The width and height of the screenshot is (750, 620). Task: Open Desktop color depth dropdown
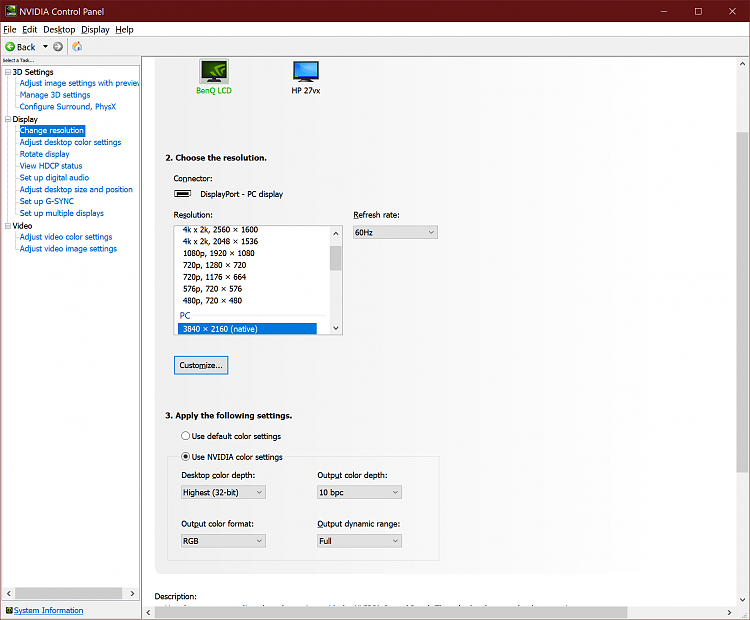click(x=223, y=492)
